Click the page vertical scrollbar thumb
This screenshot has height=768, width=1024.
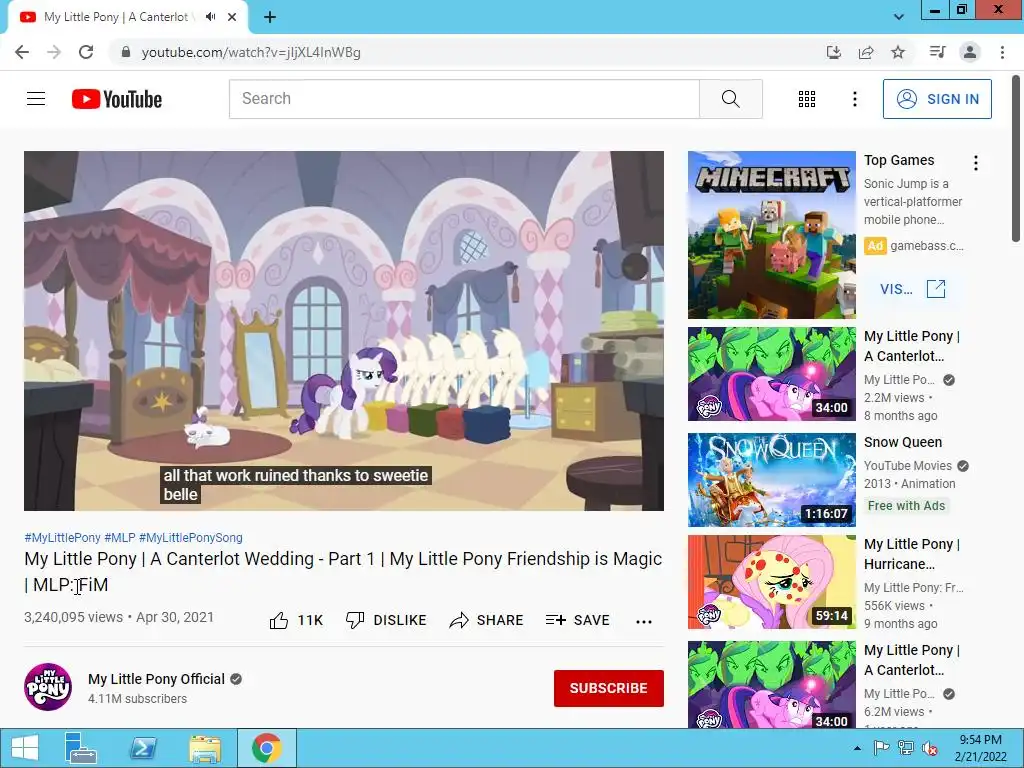(x=1017, y=158)
